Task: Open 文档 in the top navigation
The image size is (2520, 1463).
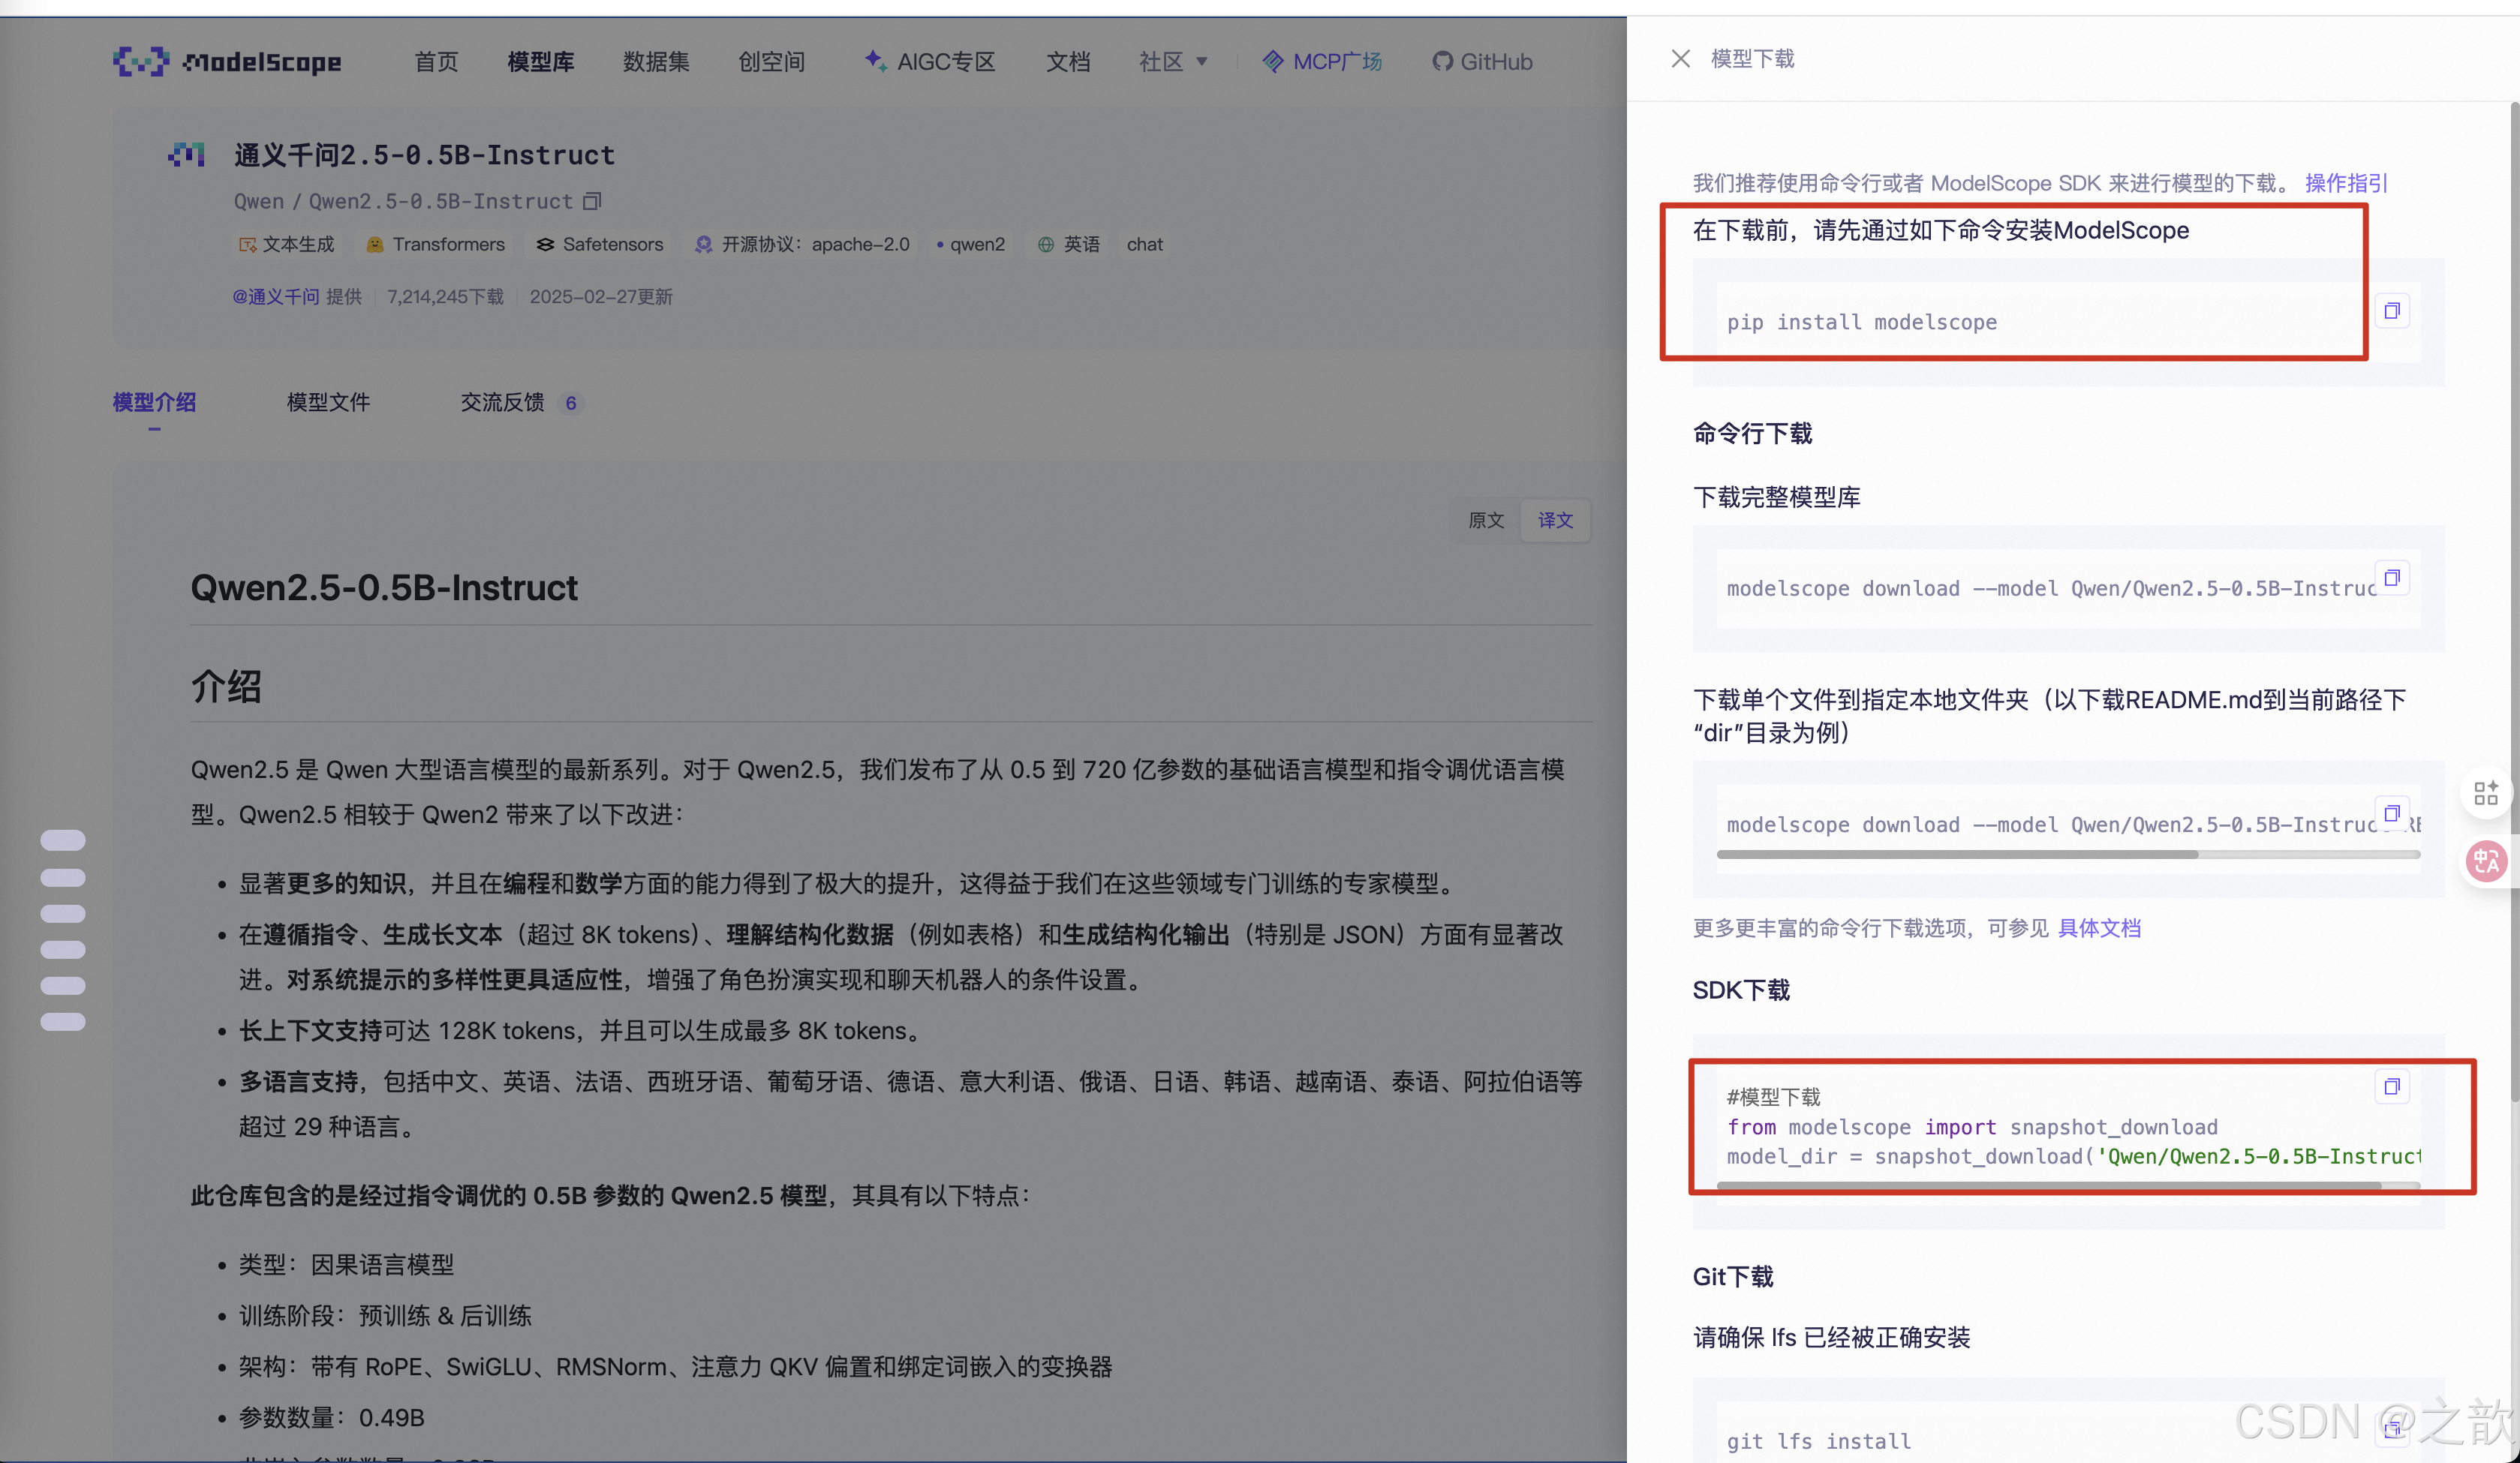Action: click(x=1068, y=62)
